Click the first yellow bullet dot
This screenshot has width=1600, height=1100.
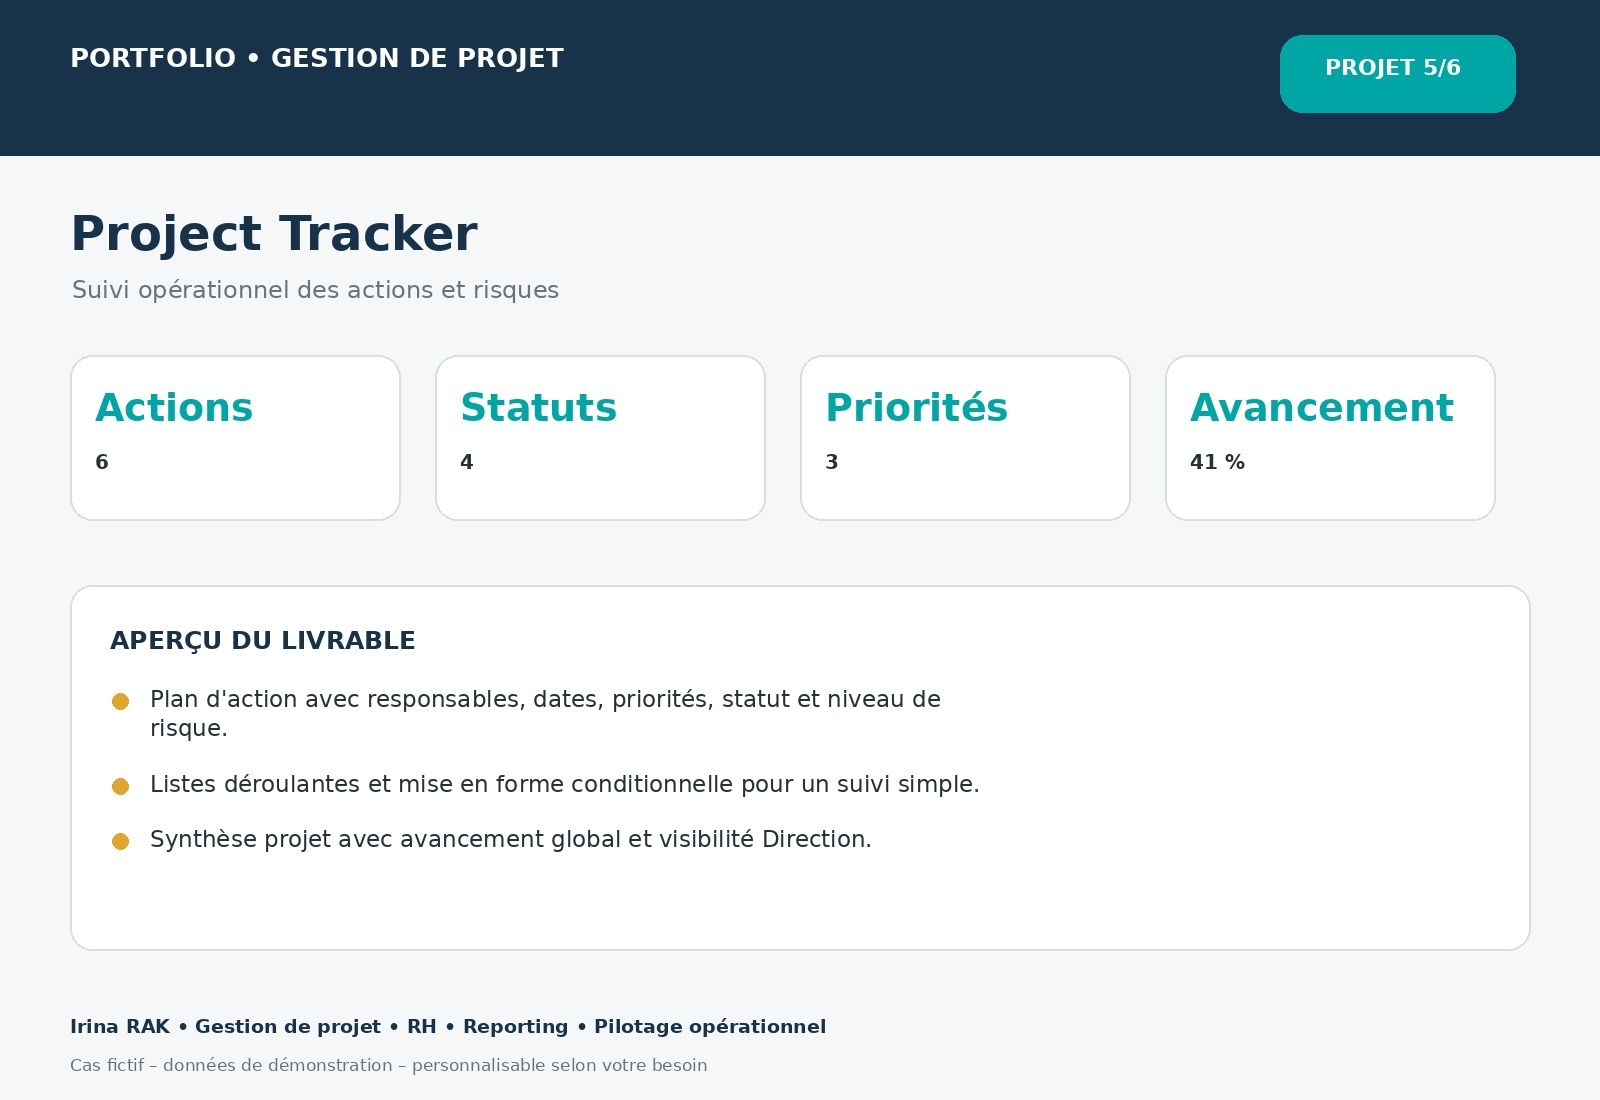coord(120,701)
